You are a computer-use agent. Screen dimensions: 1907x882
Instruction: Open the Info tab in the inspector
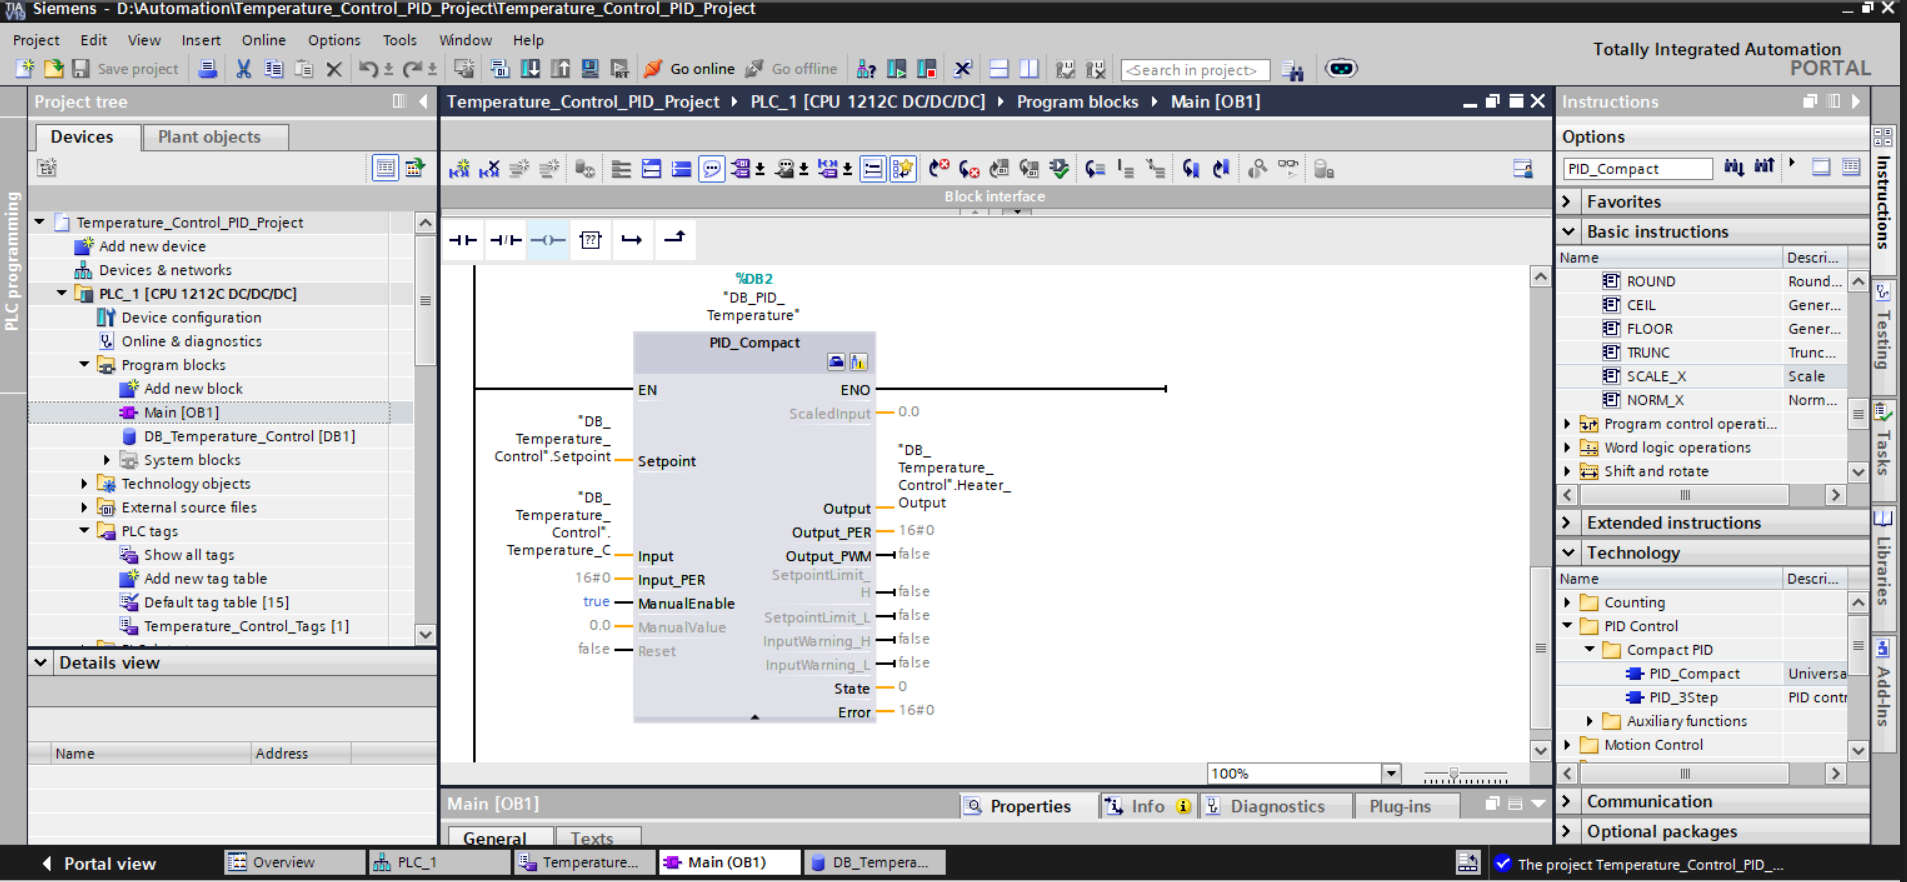click(x=1147, y=807)
